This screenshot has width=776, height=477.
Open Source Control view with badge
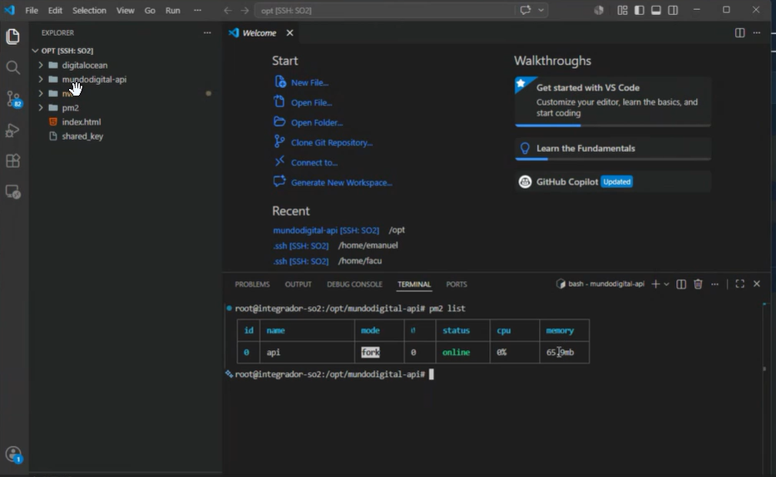point(13,99)
